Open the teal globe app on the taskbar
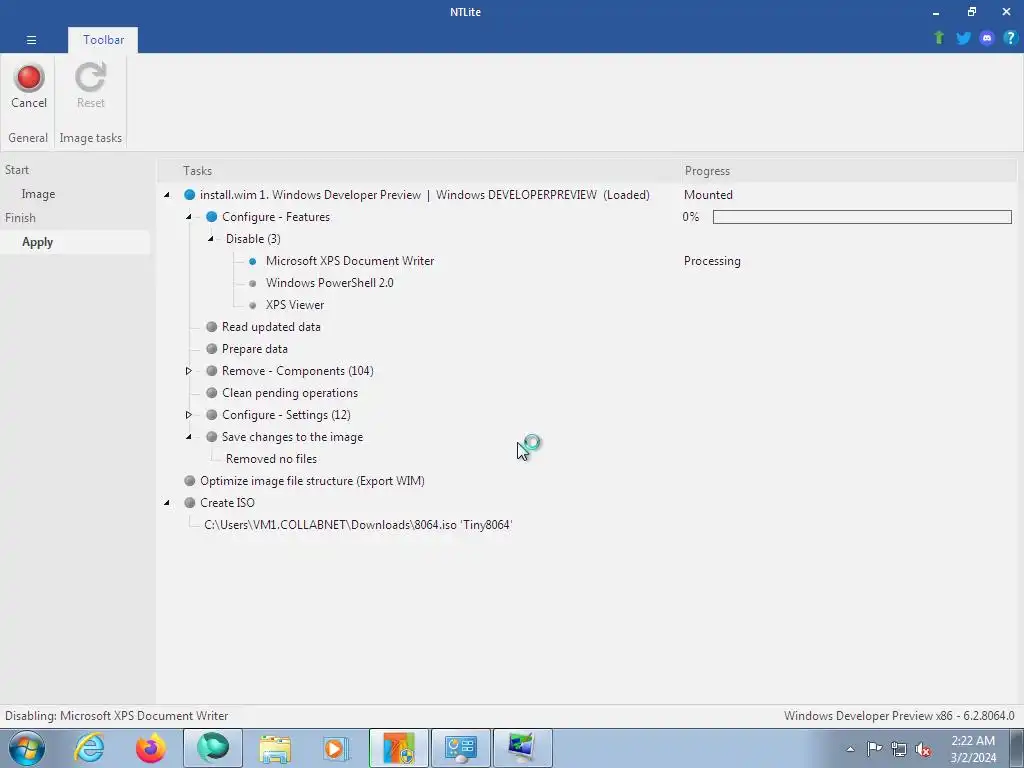1024x768 pixels. coord(213,748)
